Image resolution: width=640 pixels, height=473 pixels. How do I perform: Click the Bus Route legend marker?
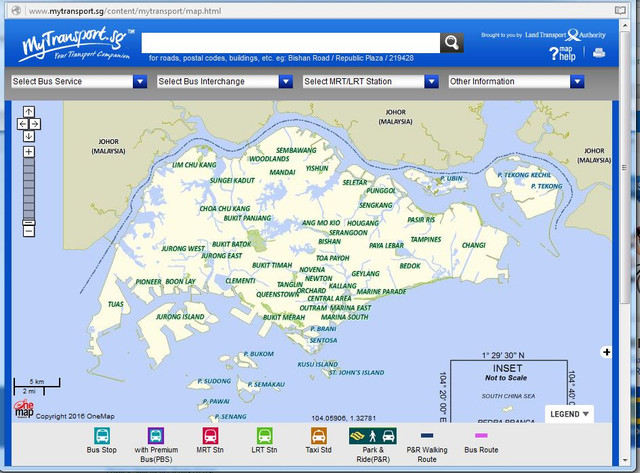pos(481,435)
